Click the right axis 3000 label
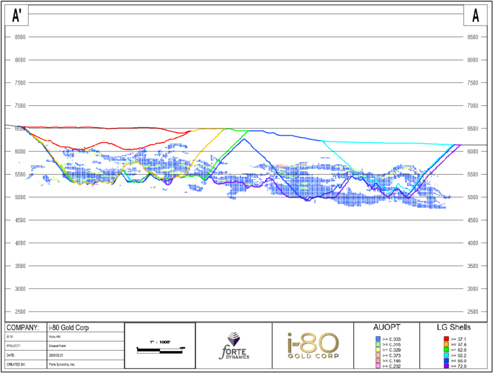The image size is (493, 373). (472, 289)
